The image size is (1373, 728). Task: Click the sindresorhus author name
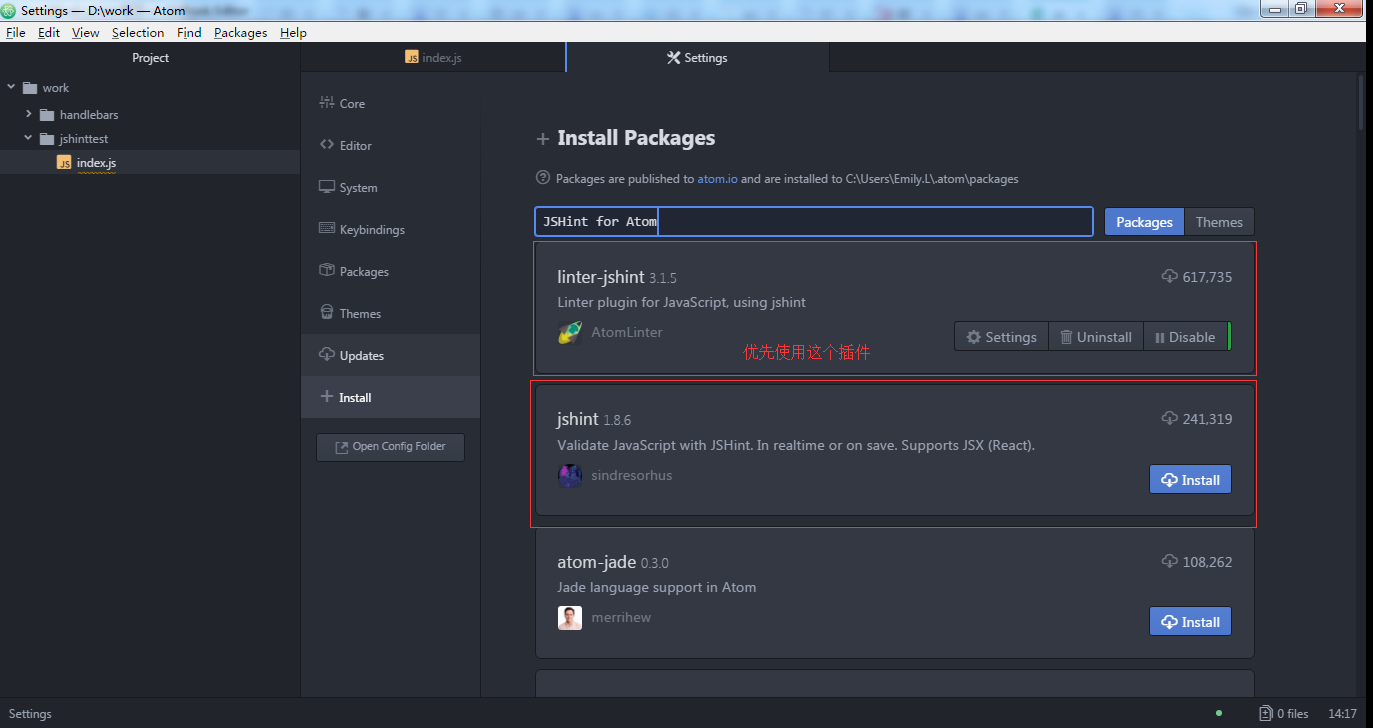click(632, 475)
